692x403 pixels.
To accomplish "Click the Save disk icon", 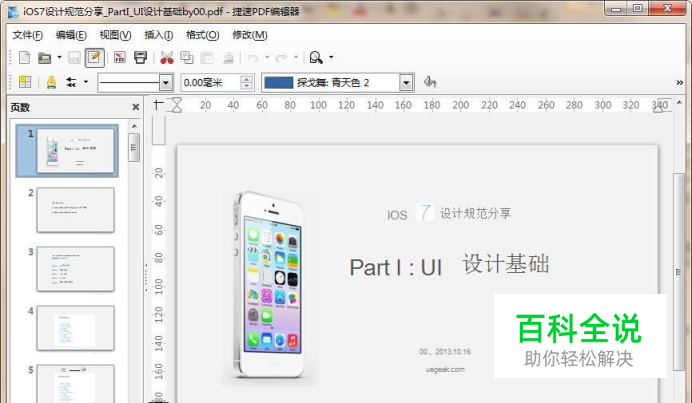I will (74, 57).
